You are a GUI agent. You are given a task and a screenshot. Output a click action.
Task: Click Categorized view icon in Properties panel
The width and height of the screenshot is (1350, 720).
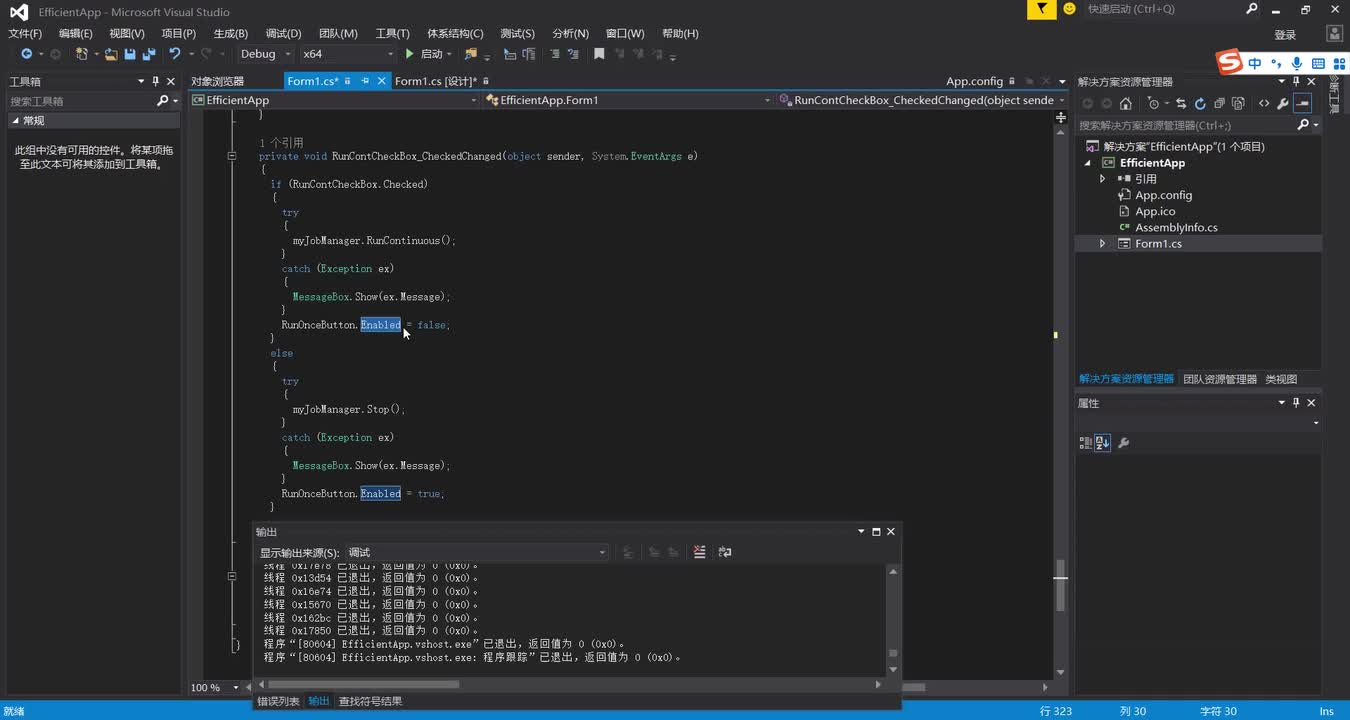point(1084,443)
